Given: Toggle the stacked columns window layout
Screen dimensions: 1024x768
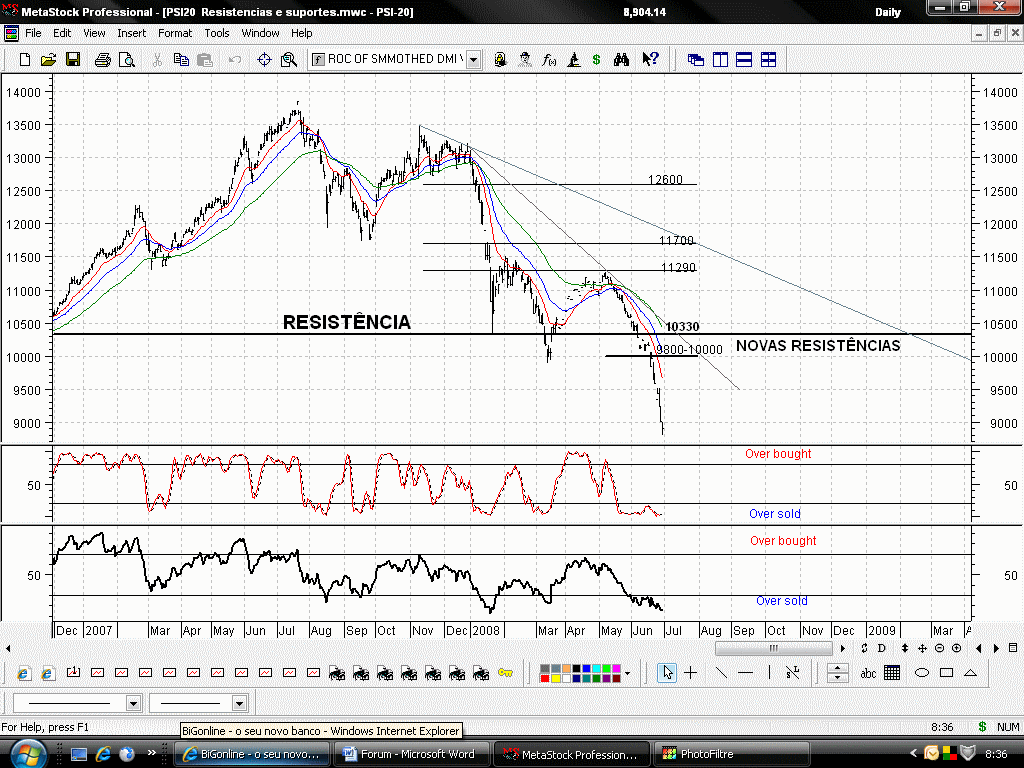Looking at the screenshot, I should tap(720, 59).
